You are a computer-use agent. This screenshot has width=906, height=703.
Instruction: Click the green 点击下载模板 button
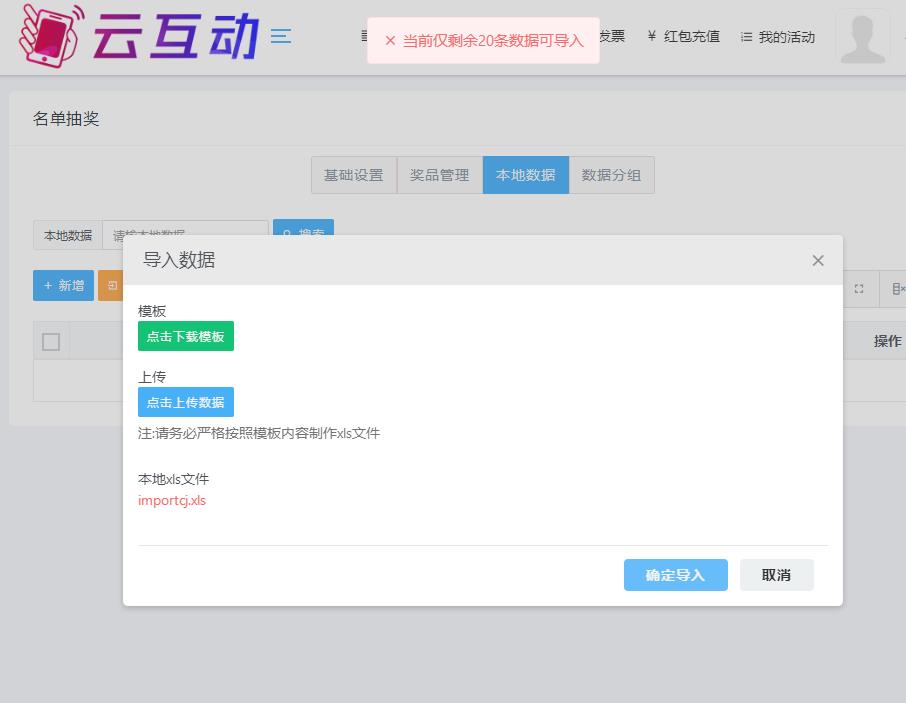186,337
